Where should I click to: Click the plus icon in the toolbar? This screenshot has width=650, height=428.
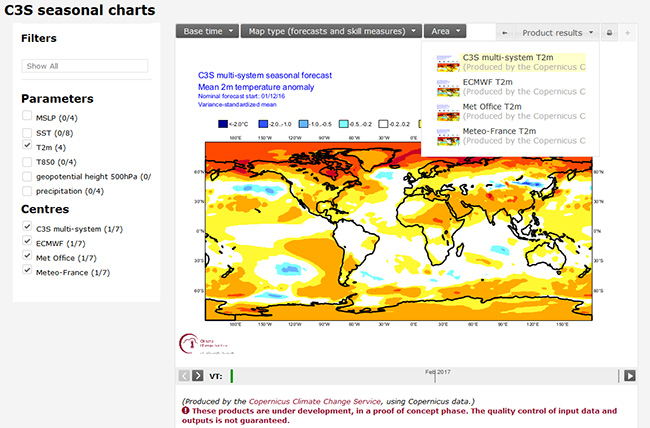point(628,33)
